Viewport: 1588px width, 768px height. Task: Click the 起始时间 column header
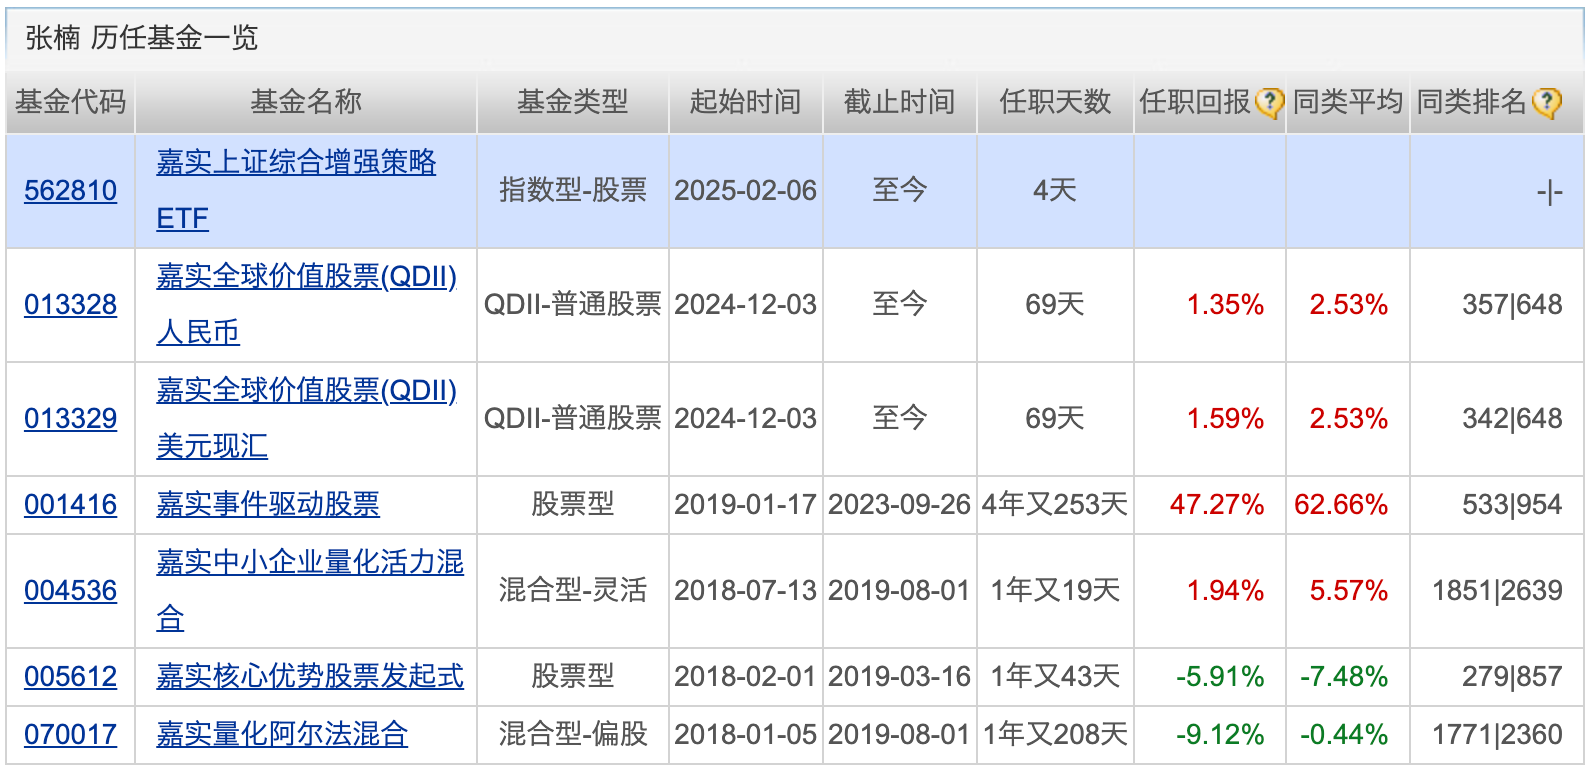pyautogui.click(x=746, y=102)
